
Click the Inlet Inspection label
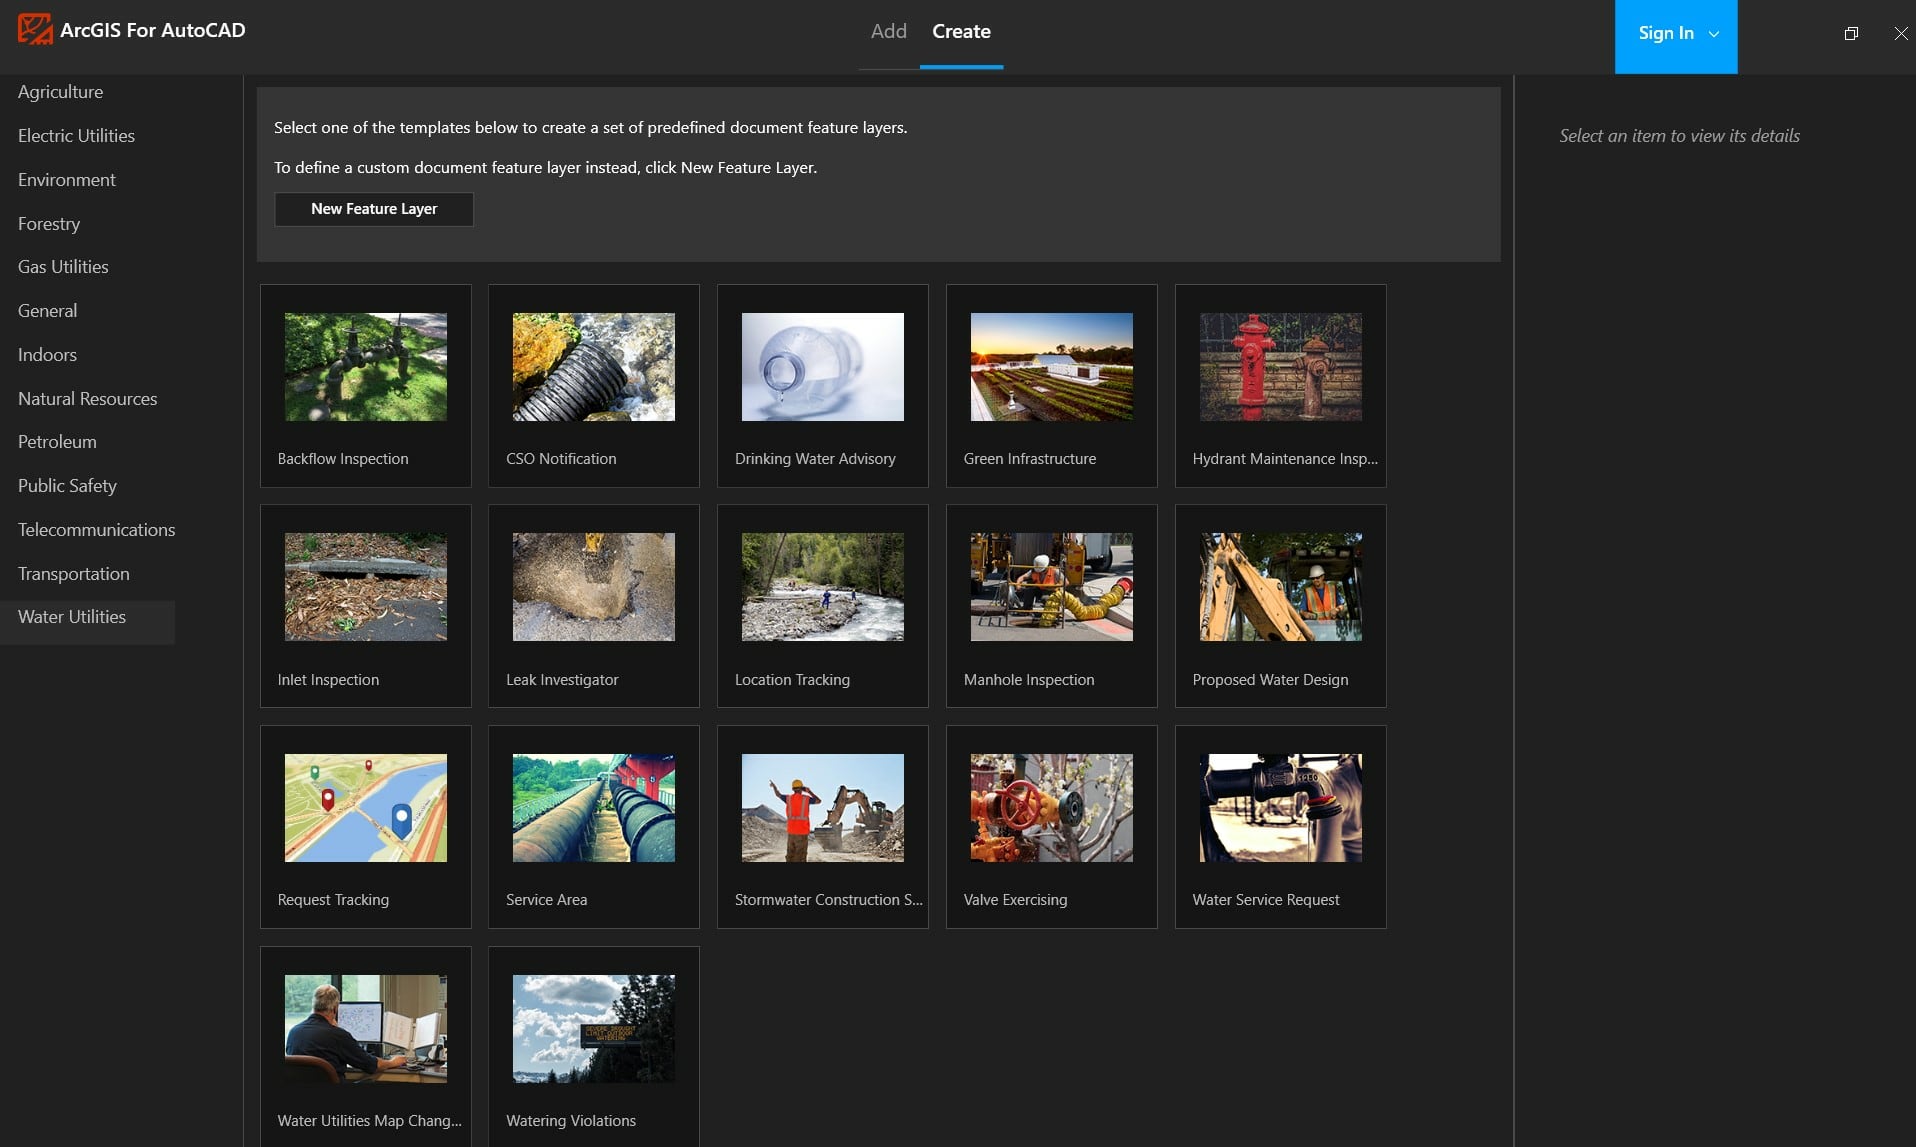(328, 680)
